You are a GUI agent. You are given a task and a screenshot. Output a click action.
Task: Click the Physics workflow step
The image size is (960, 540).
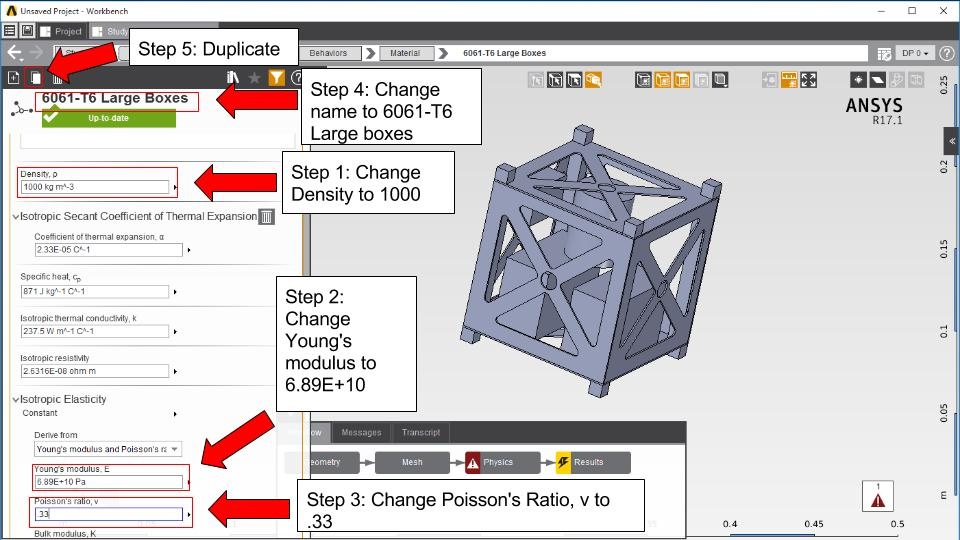503,463
